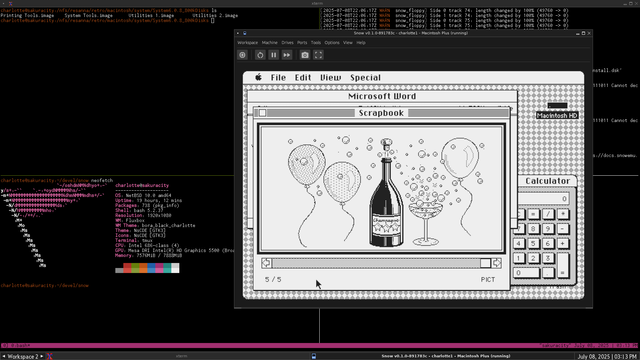Click the Calculator 1 key
Screen dimensions: 640x360
tap(518, 258)
